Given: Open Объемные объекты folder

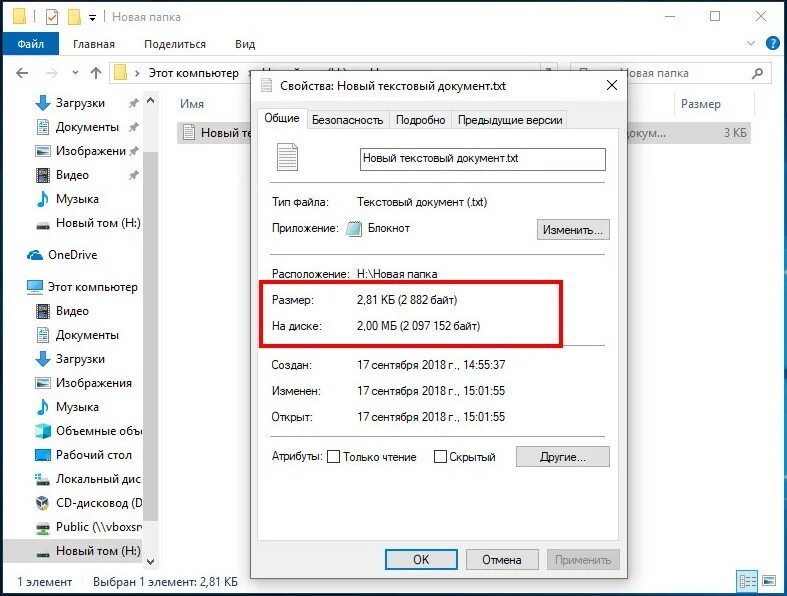Looking at the screenshot, I should pyautogui.click(x=98, y=431).
